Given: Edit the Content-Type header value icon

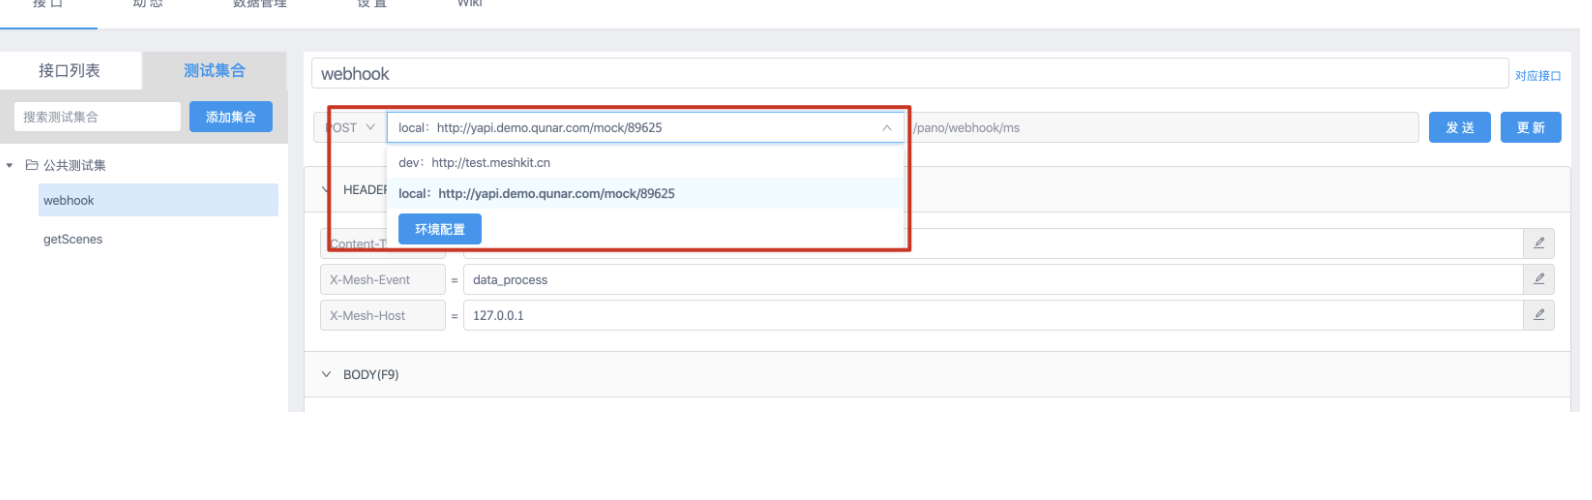Looking at the screenshot, I should 1539,243.
